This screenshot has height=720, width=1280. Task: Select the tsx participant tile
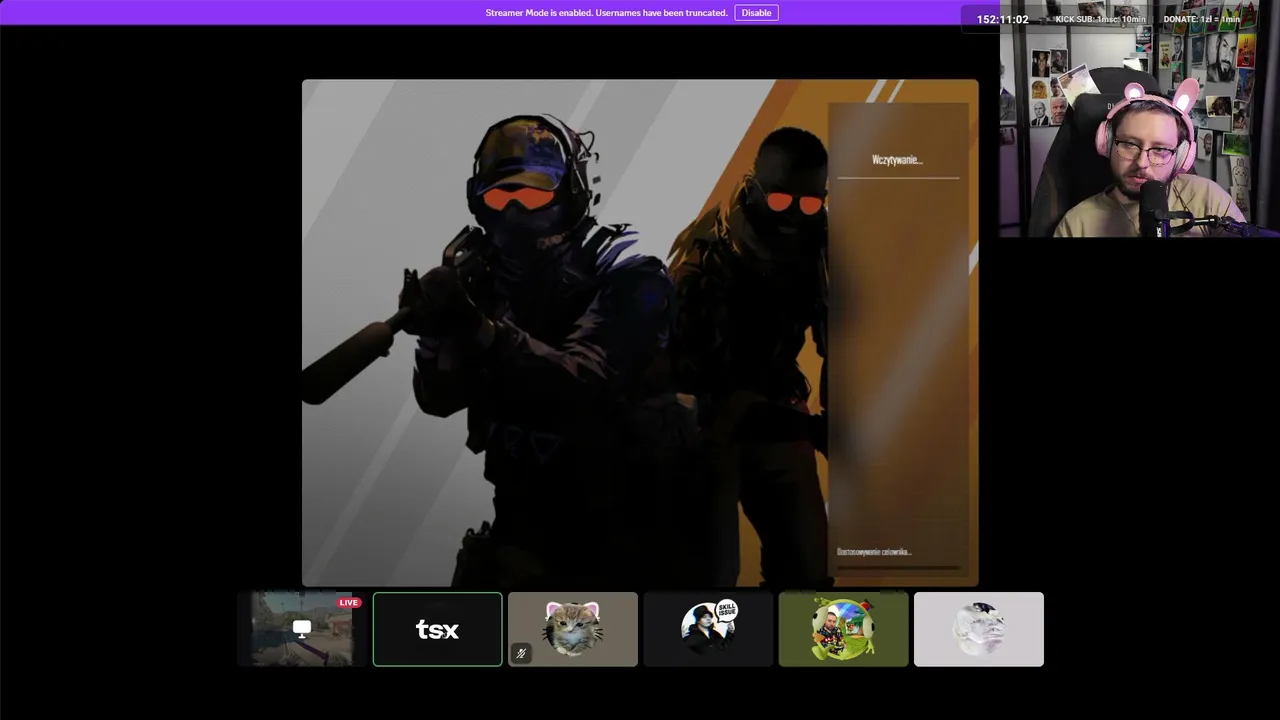tap(437, 629)
